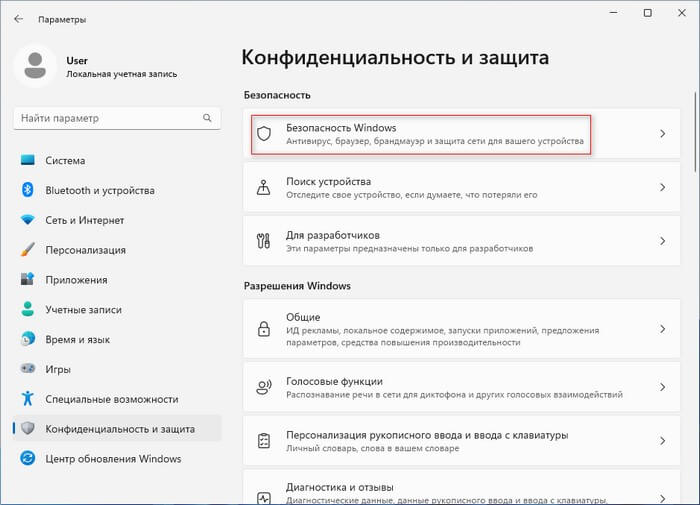Image resolution: width=700 pixels, height=505 pixels.
Task: Click the Bluetooth icon in sidebar
Action: 28,190
